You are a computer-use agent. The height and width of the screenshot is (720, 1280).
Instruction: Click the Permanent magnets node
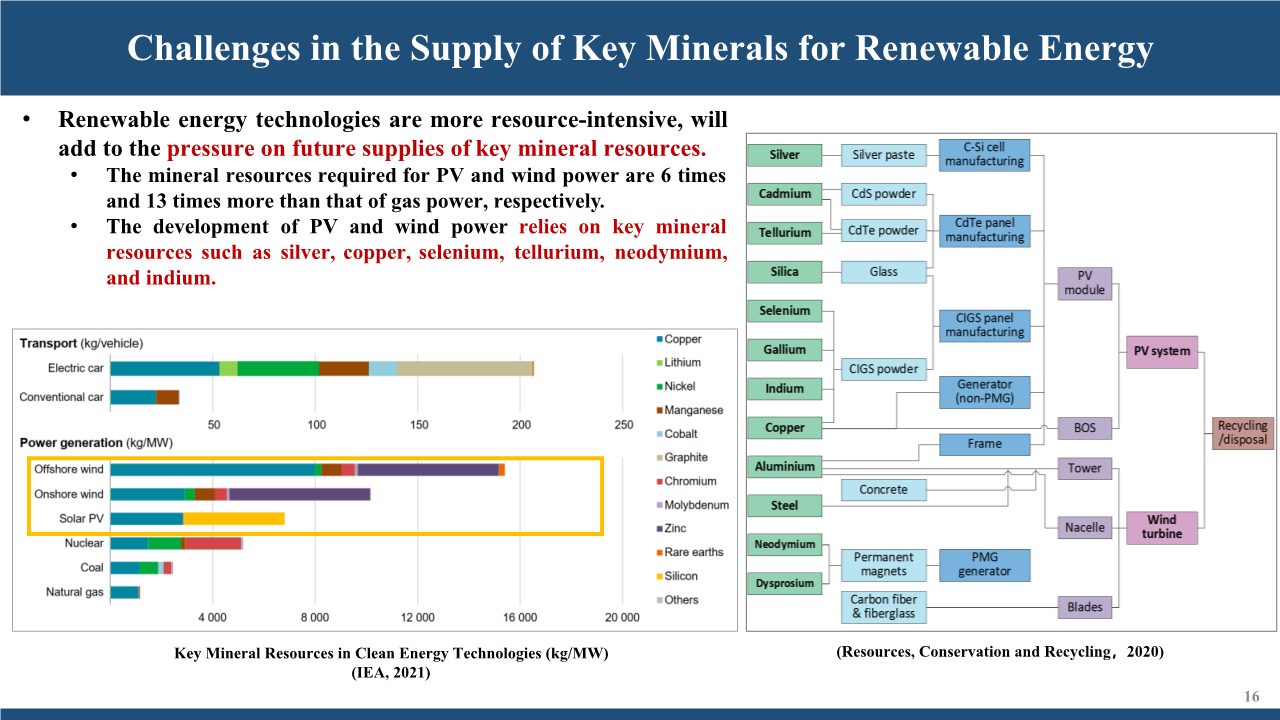click(883, 565)
